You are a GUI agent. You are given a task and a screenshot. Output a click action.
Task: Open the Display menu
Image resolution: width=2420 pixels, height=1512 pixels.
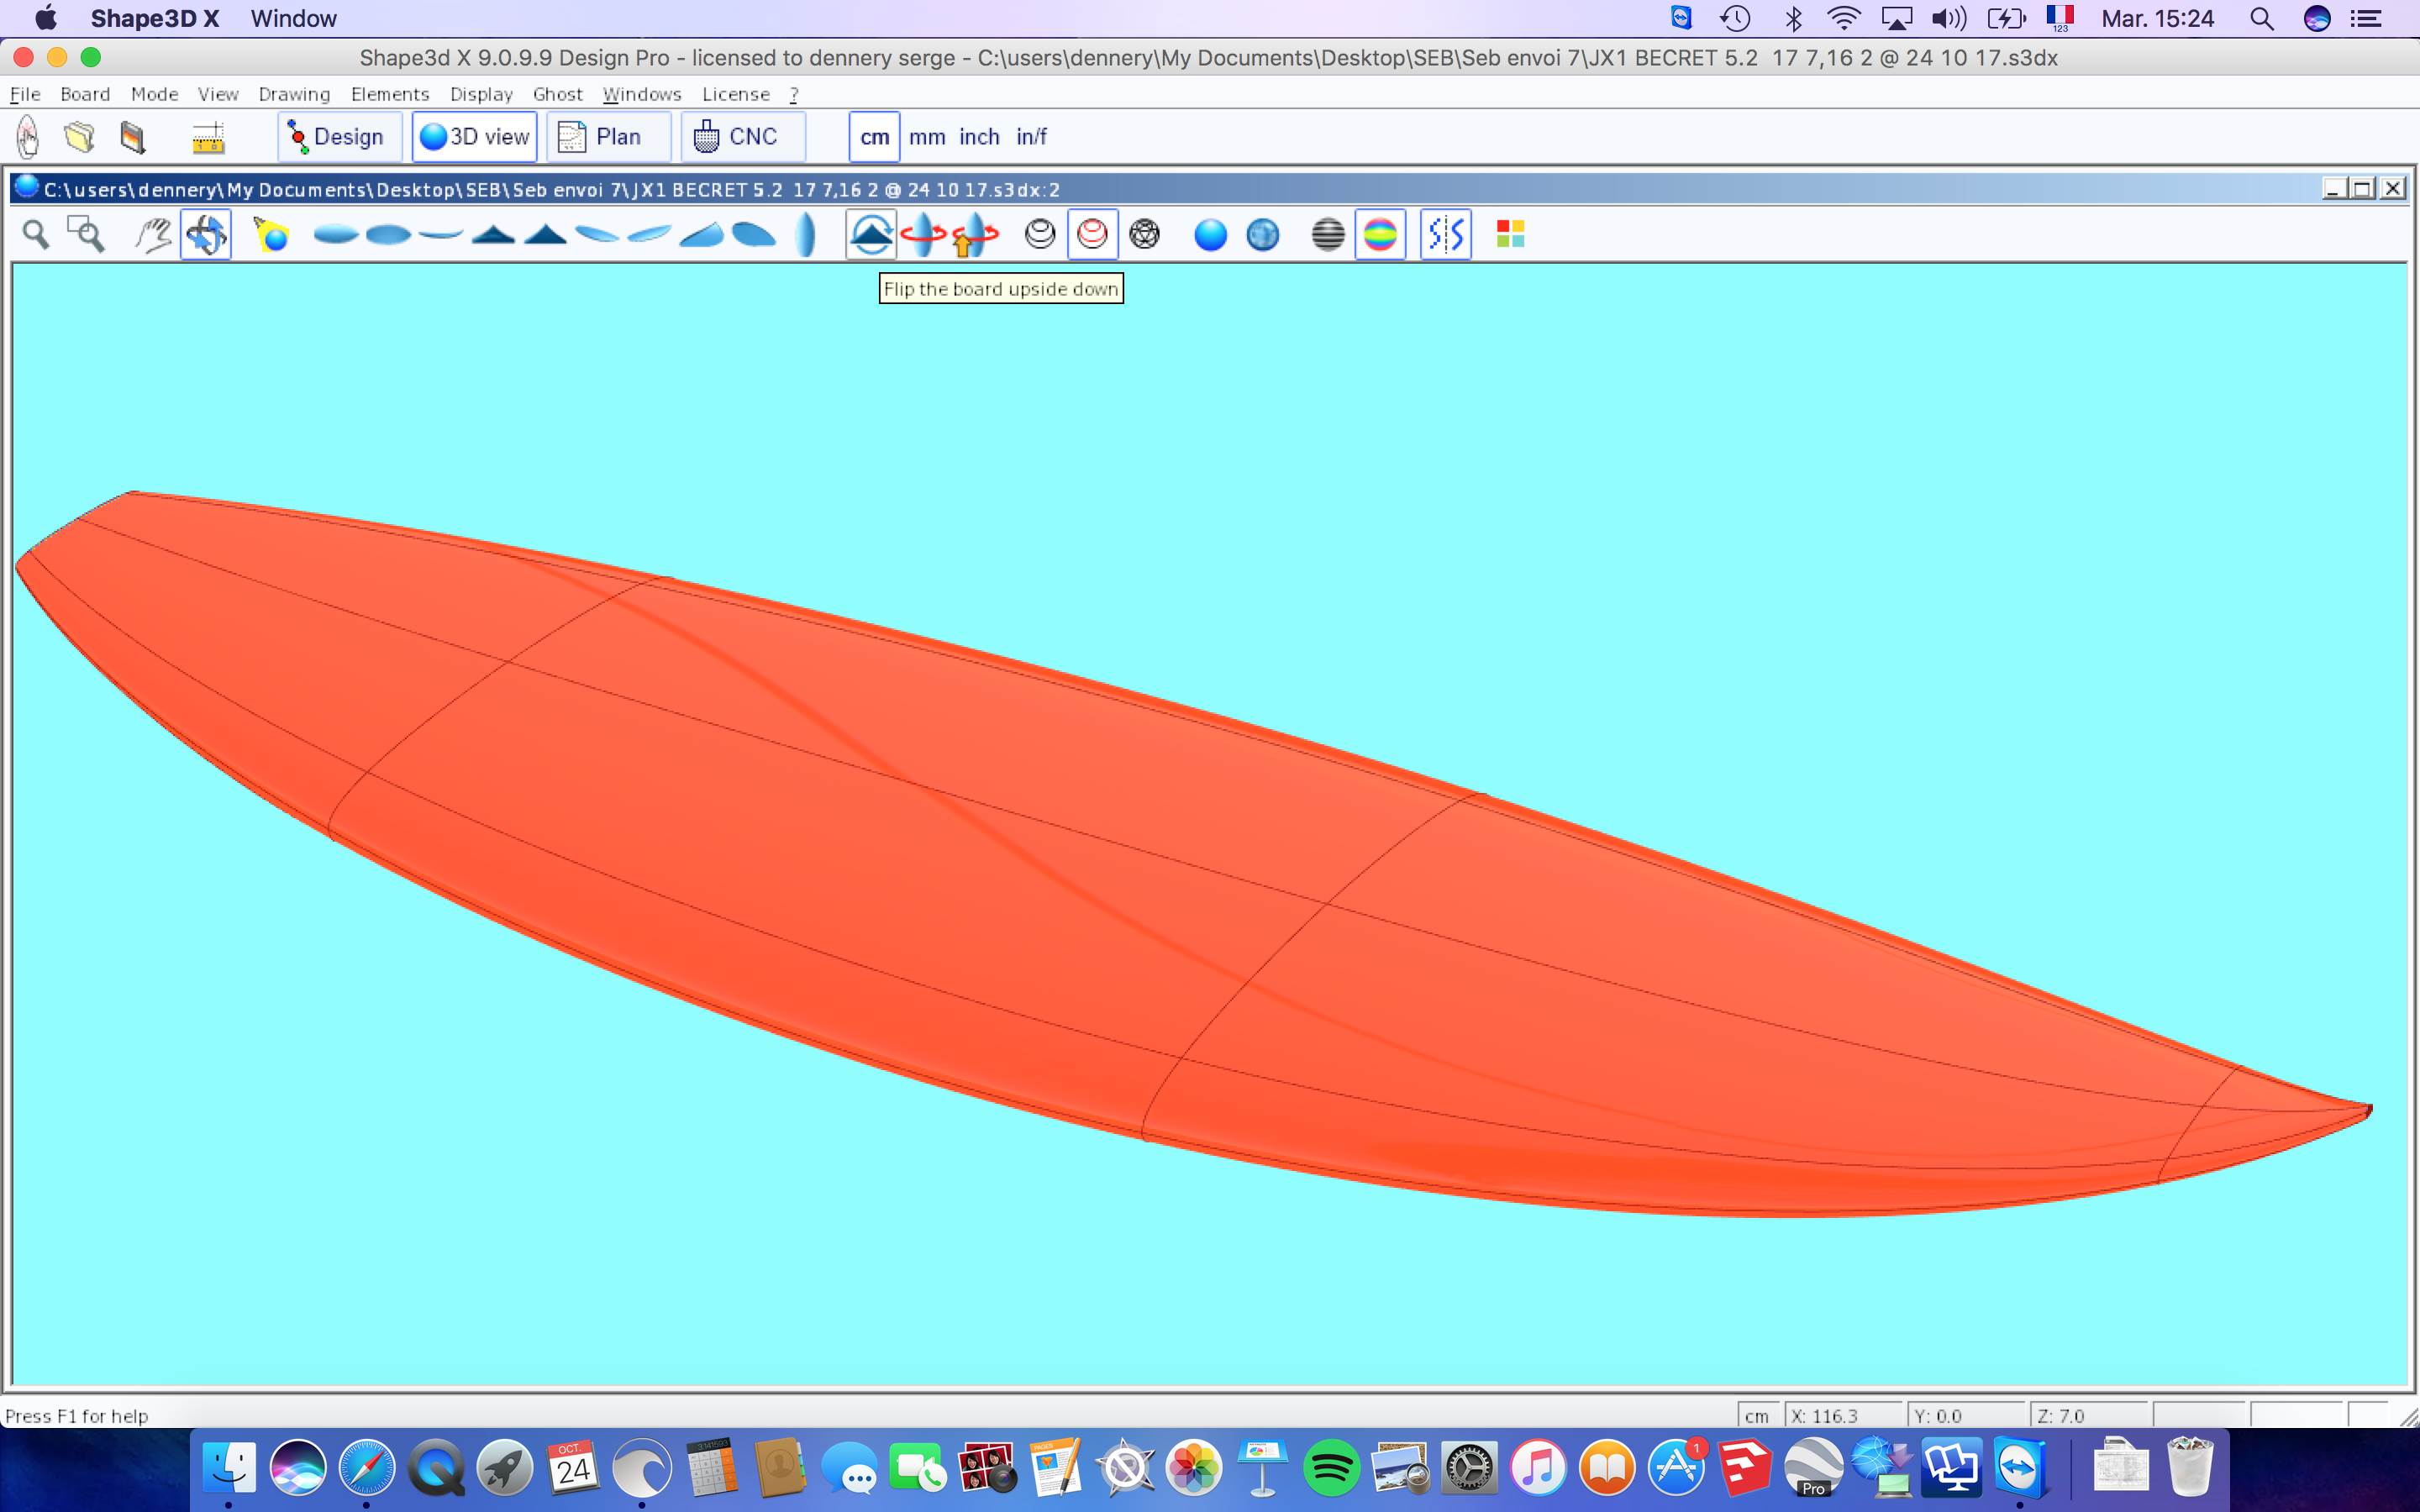coord(481,94)
